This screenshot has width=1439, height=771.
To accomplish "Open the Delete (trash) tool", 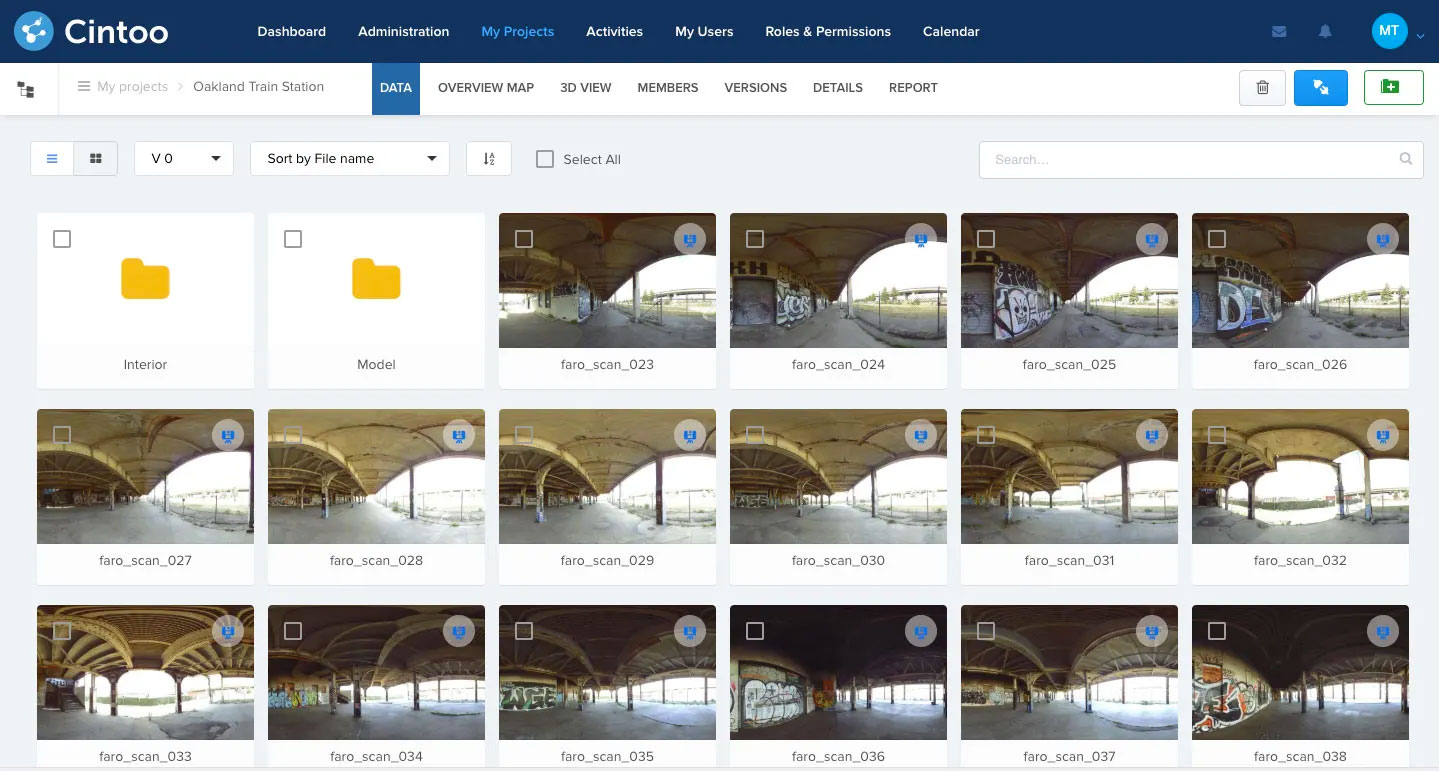I will pyautogui.click(x=1261, y=88).
